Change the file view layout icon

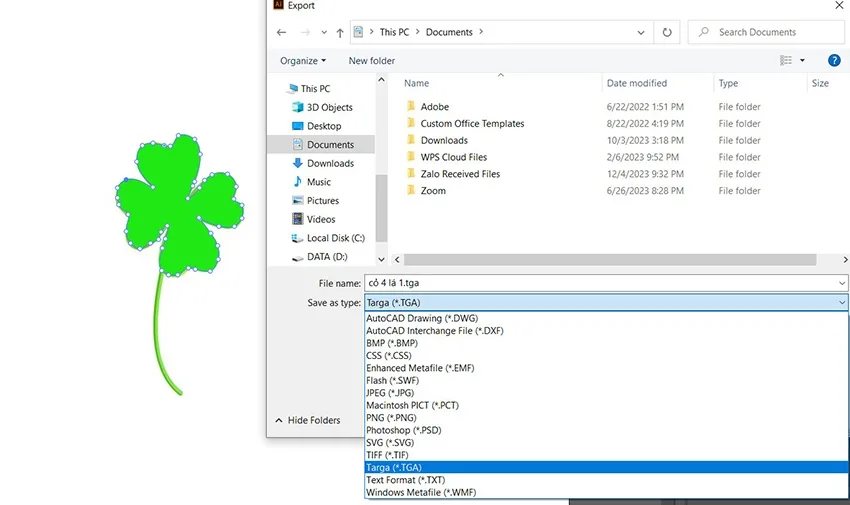pos(786,60)
